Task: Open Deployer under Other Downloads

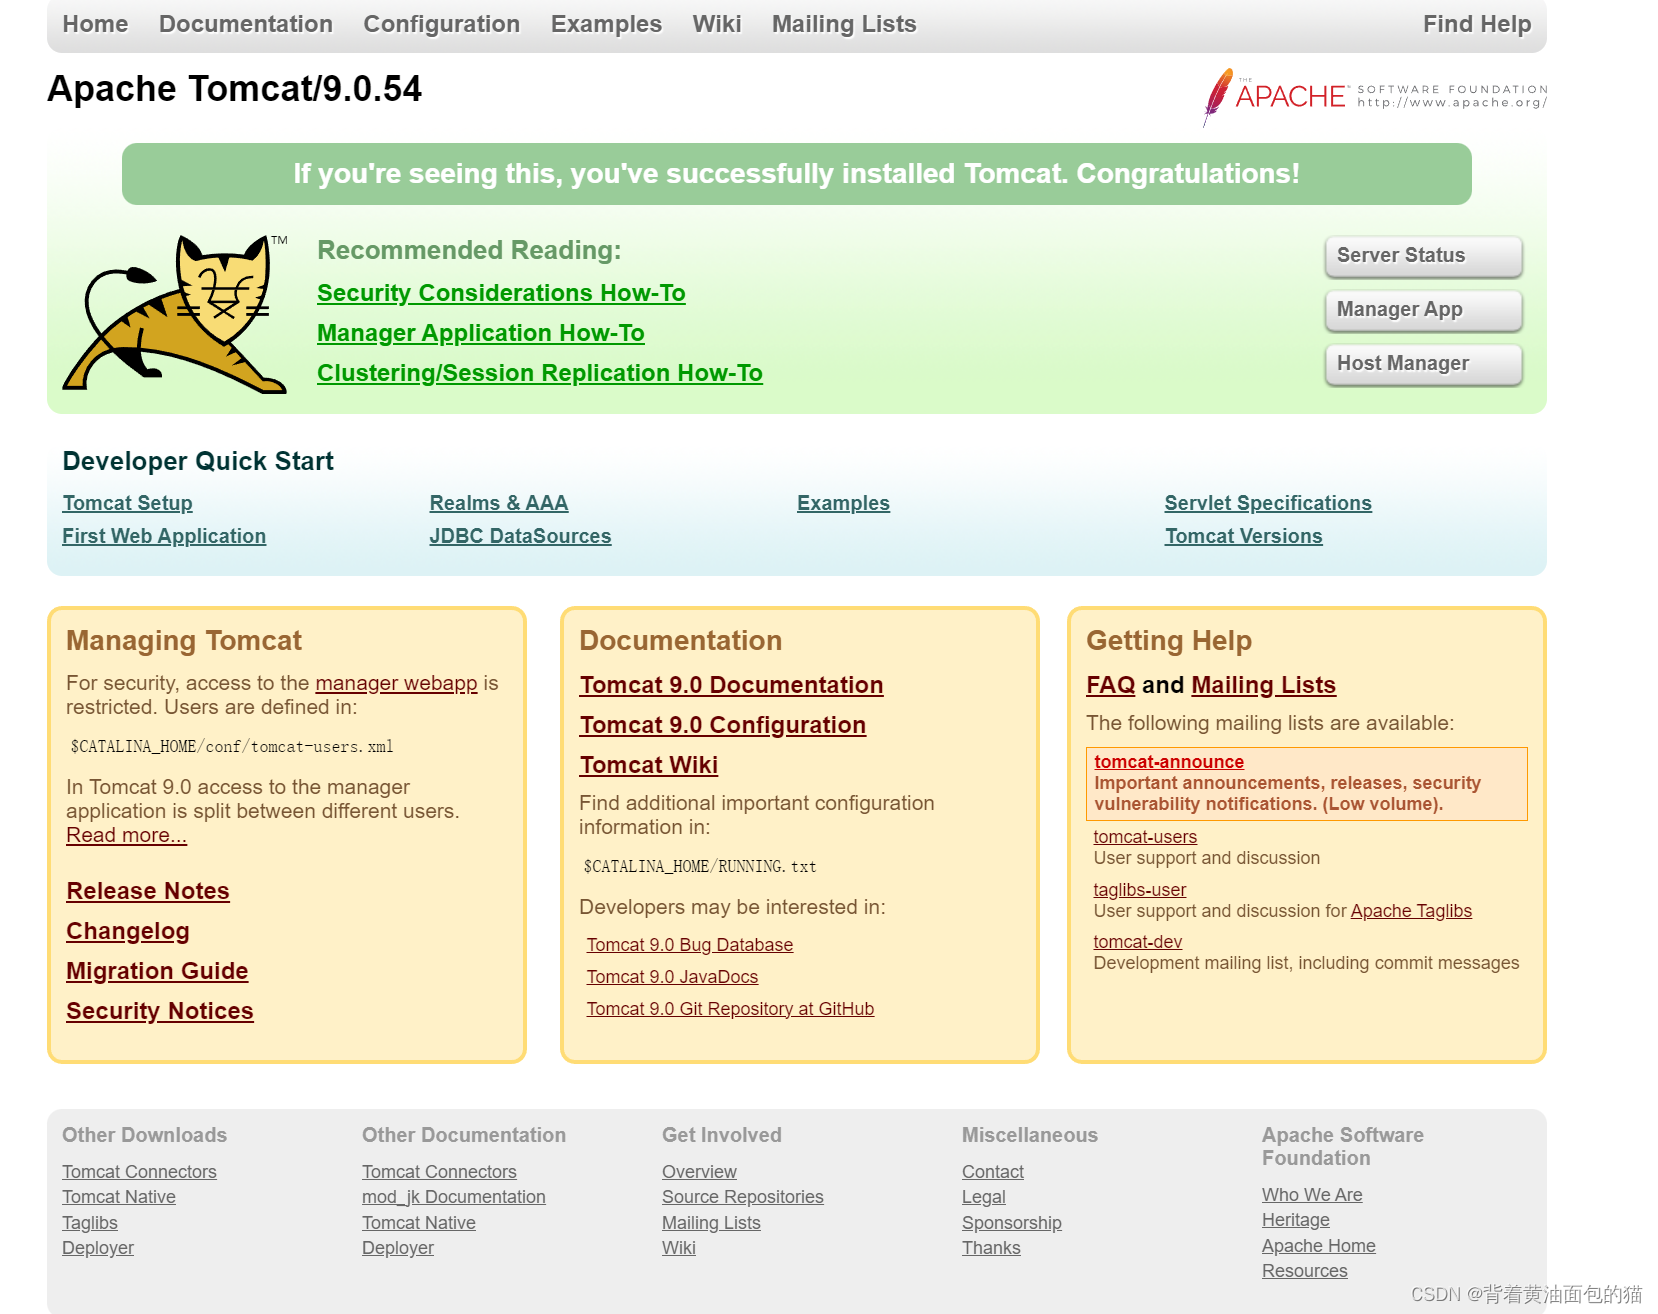Action: click(98, 1248)
